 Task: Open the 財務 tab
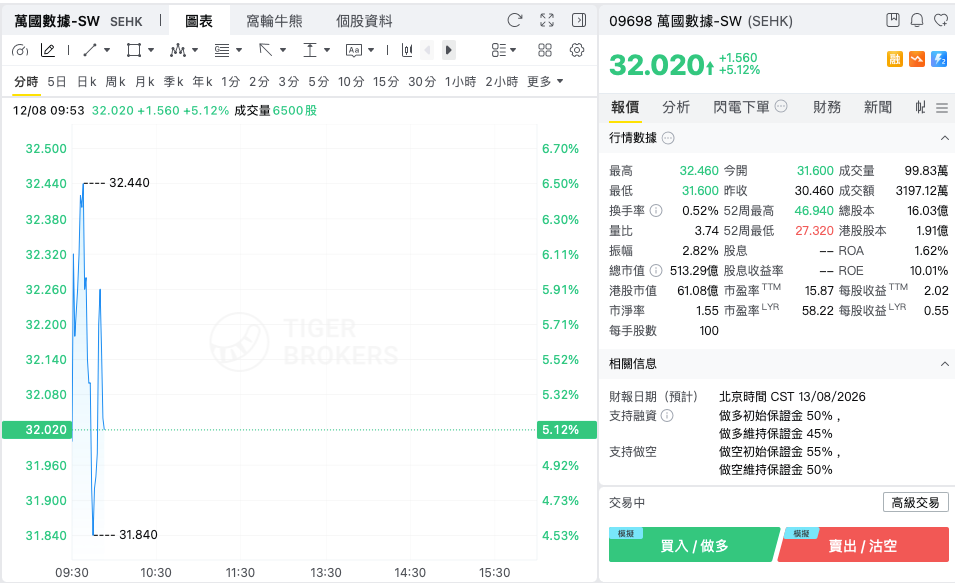coord(826,107)
